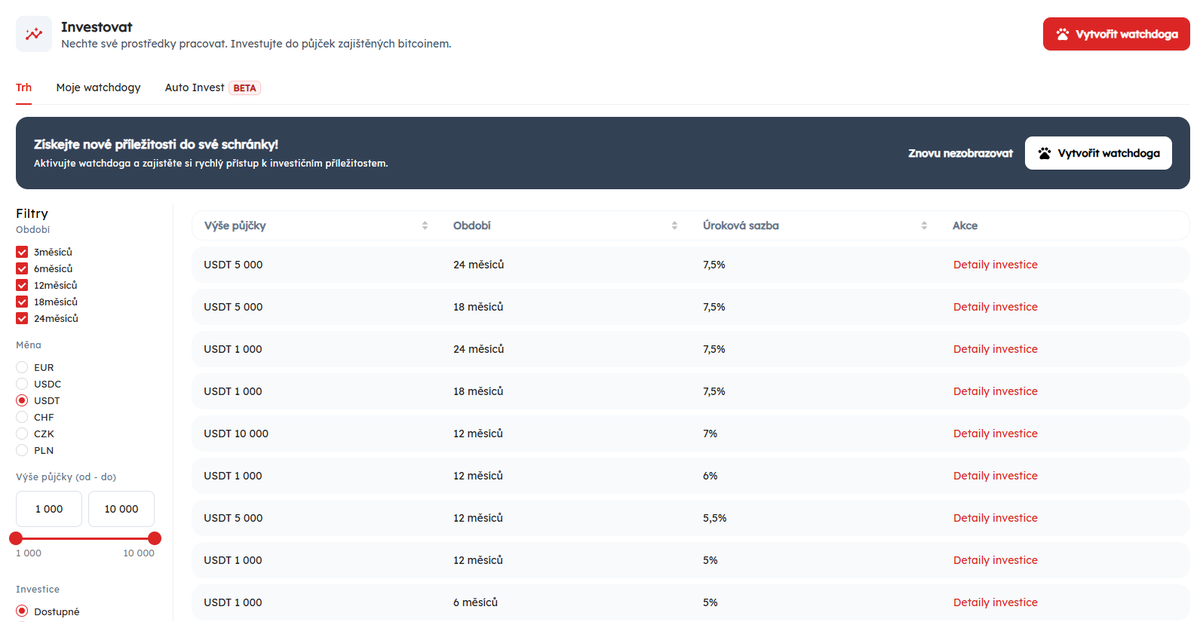This screenshot has height=622, width=1200.
Task: Select PLN currency radio button
Action: tap(22, 450)
